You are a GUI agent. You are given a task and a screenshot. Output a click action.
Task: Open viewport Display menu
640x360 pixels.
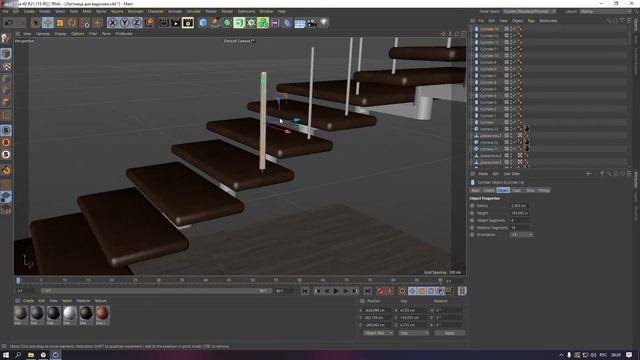pyautogui.click(x=60, y=34)
